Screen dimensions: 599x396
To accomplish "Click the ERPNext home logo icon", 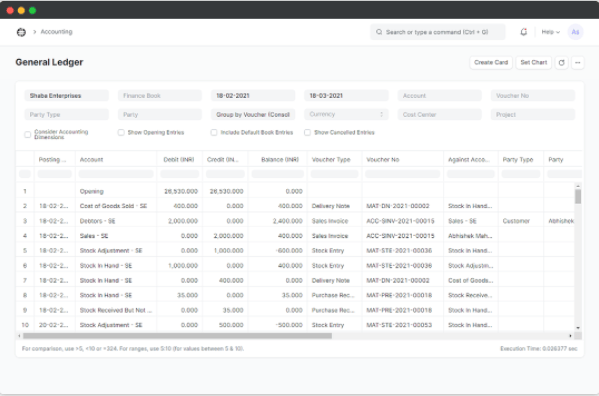I will pyautogui.click(x=21, y=32).
